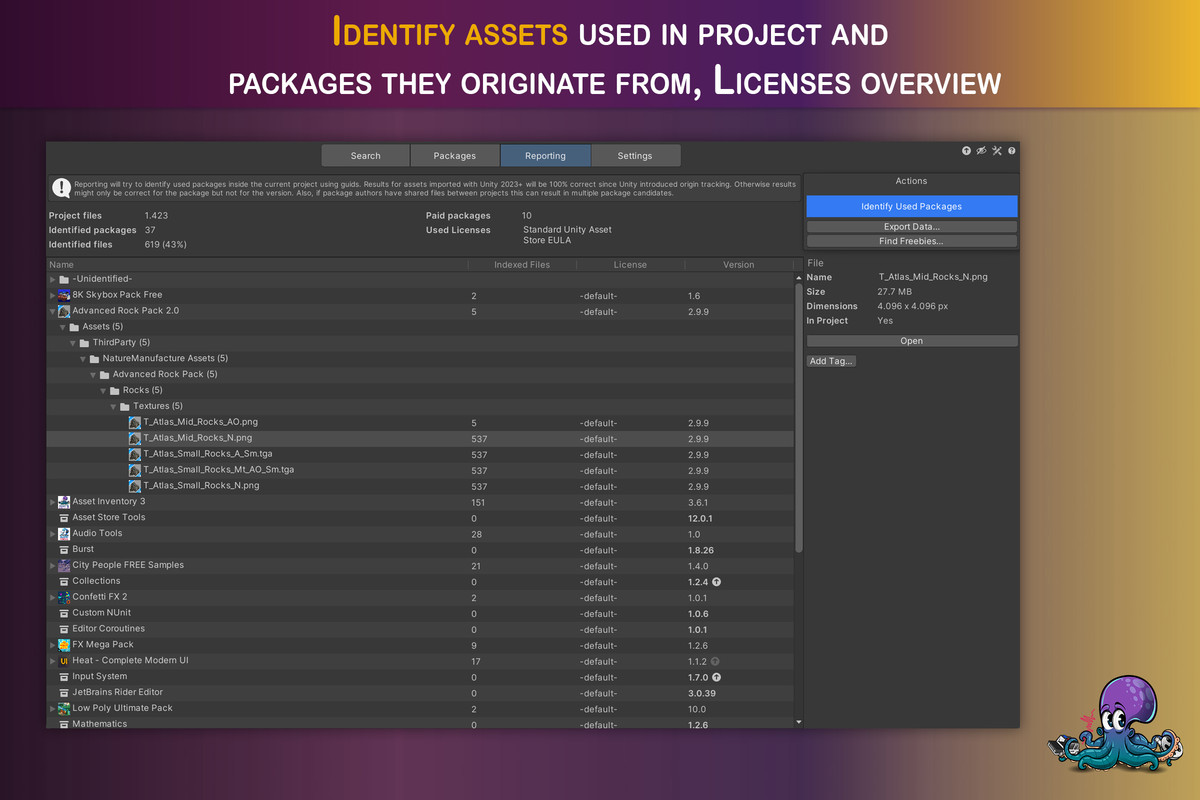
Task: Open the Help icon in the top-right toolbar
Action: click(x=1011, y=150)
